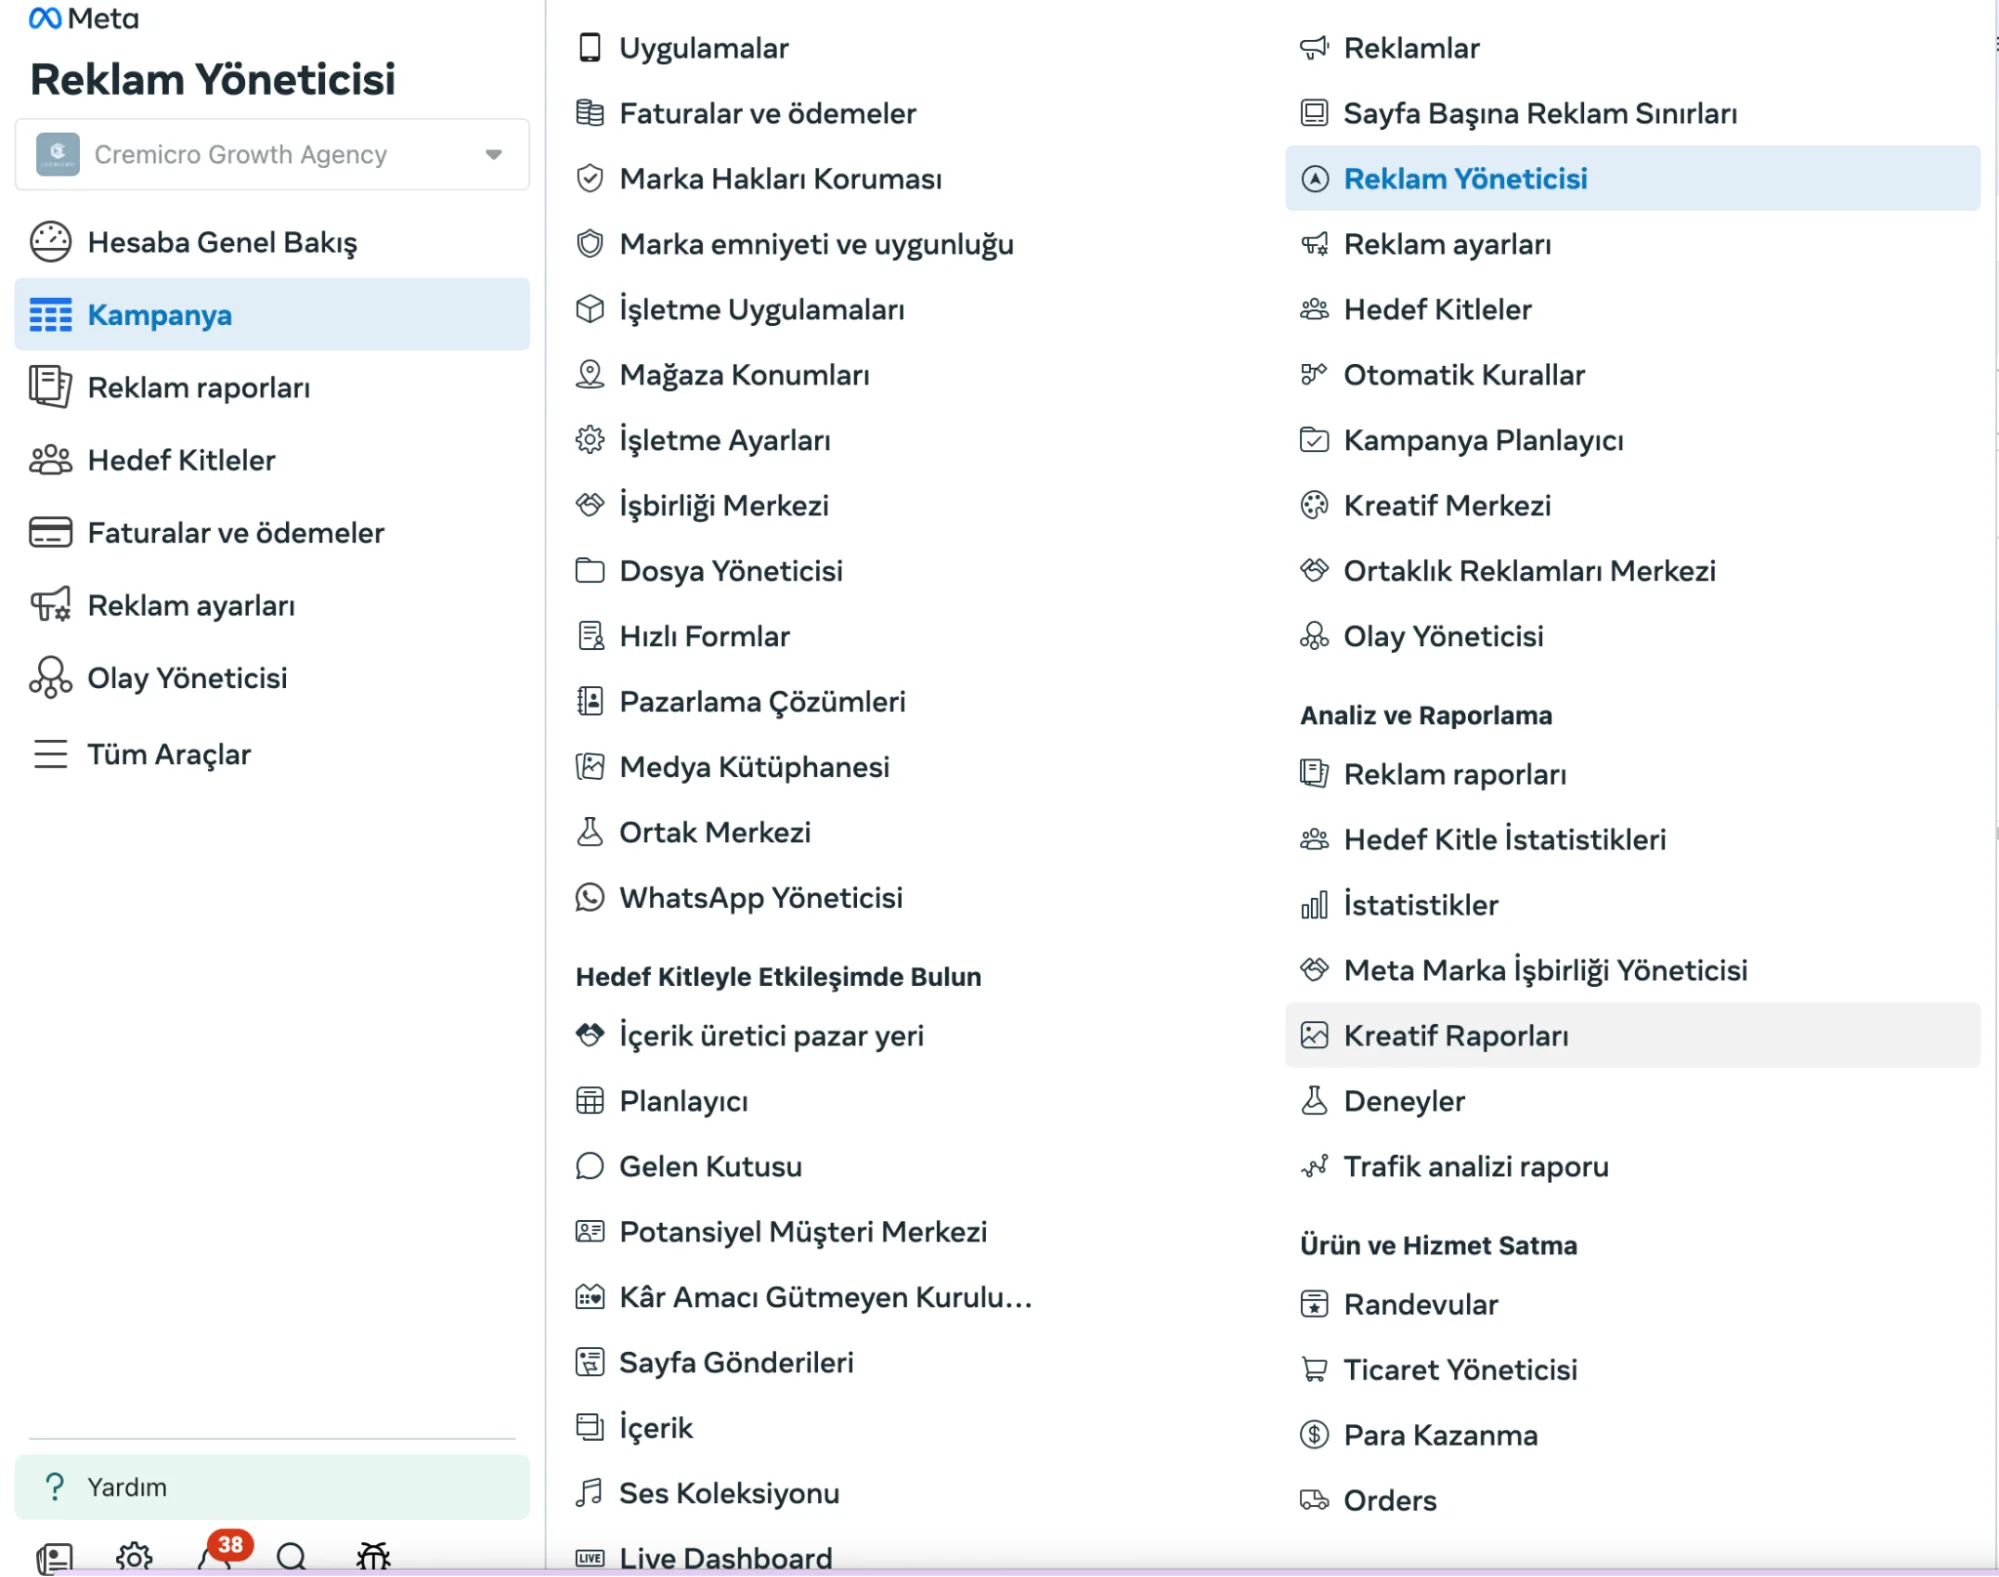The width and height of the screenshot is (1999, 1577).
Task: Open the Cremicro Growth Agency account dropdown
Action: pyautogui.click(x=272, y=154)
